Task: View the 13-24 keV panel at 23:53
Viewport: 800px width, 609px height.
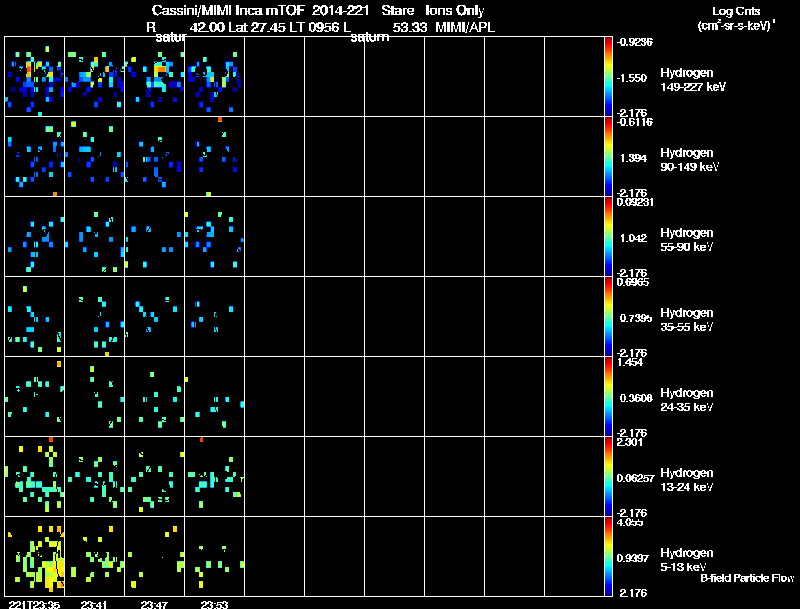Action: [214, 477]
